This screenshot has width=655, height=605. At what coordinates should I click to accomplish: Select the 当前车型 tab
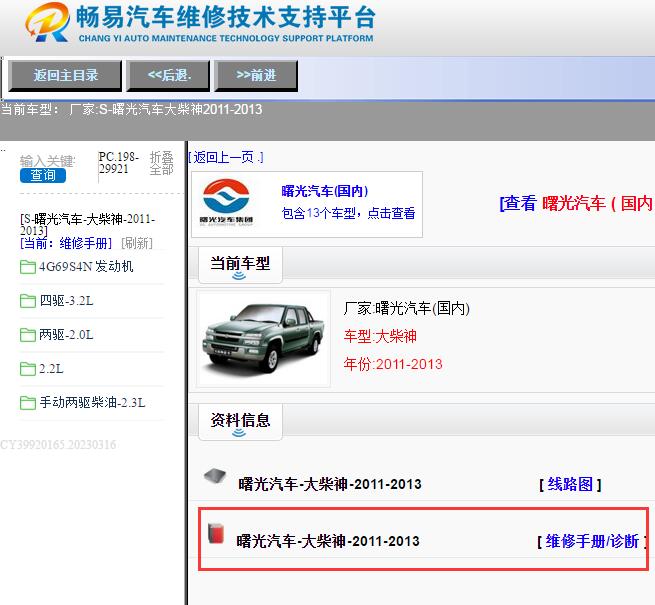click(x=240, y=265)
